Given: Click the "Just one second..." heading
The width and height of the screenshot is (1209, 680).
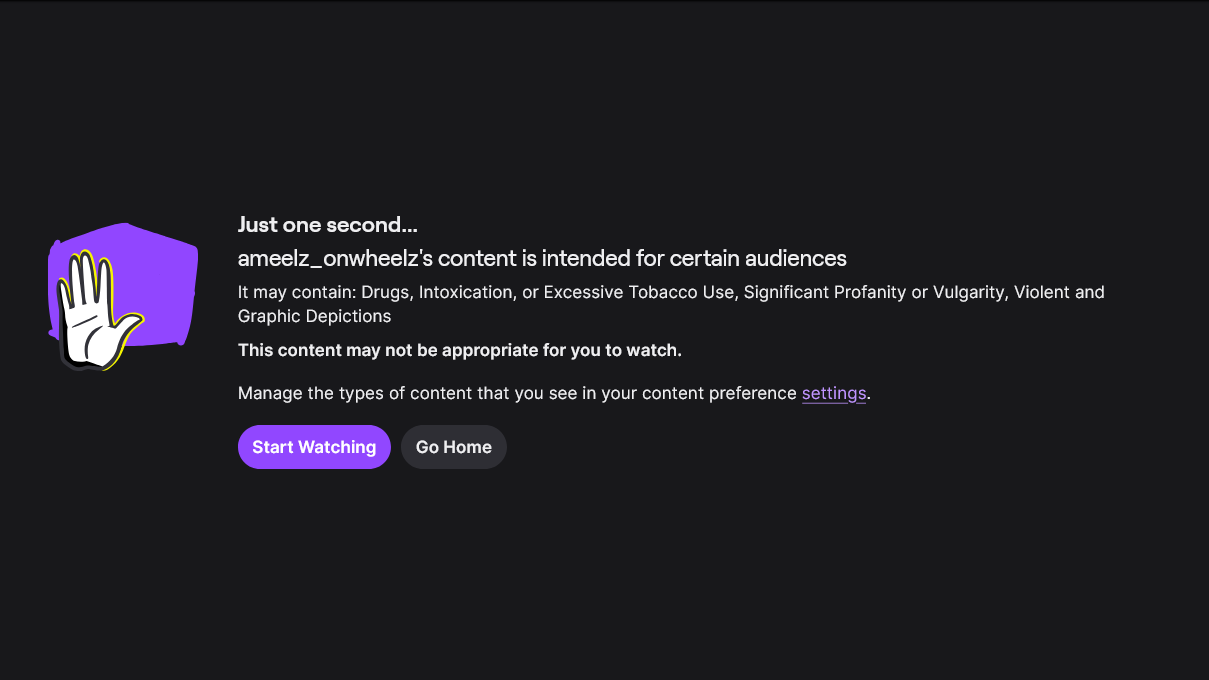Looking at the screenshot, I should tap(327, 224).
